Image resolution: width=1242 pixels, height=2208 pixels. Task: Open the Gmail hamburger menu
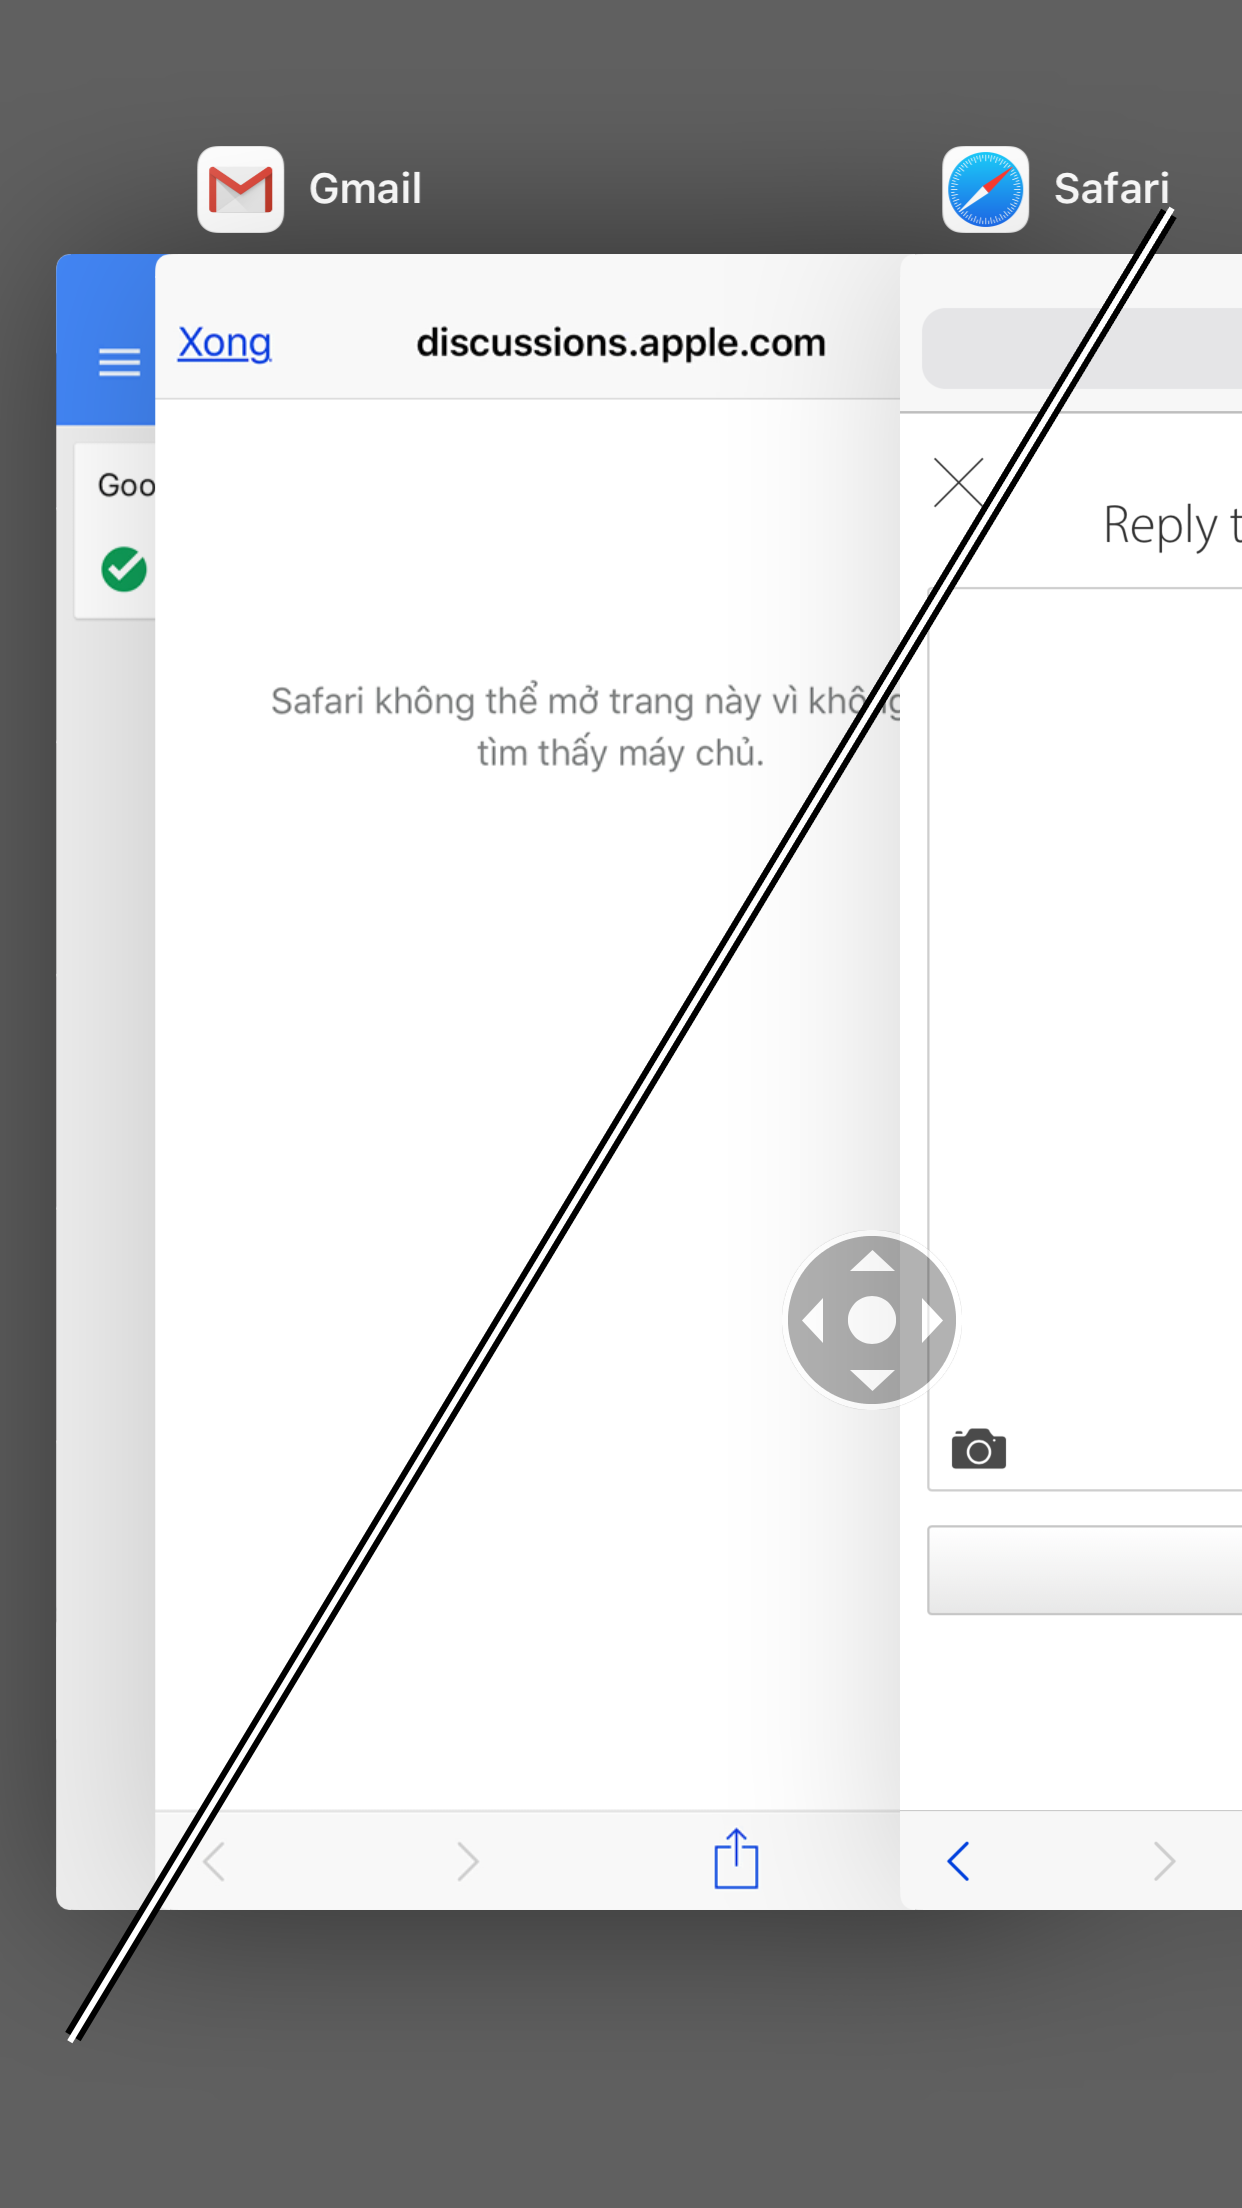(119, 362)
